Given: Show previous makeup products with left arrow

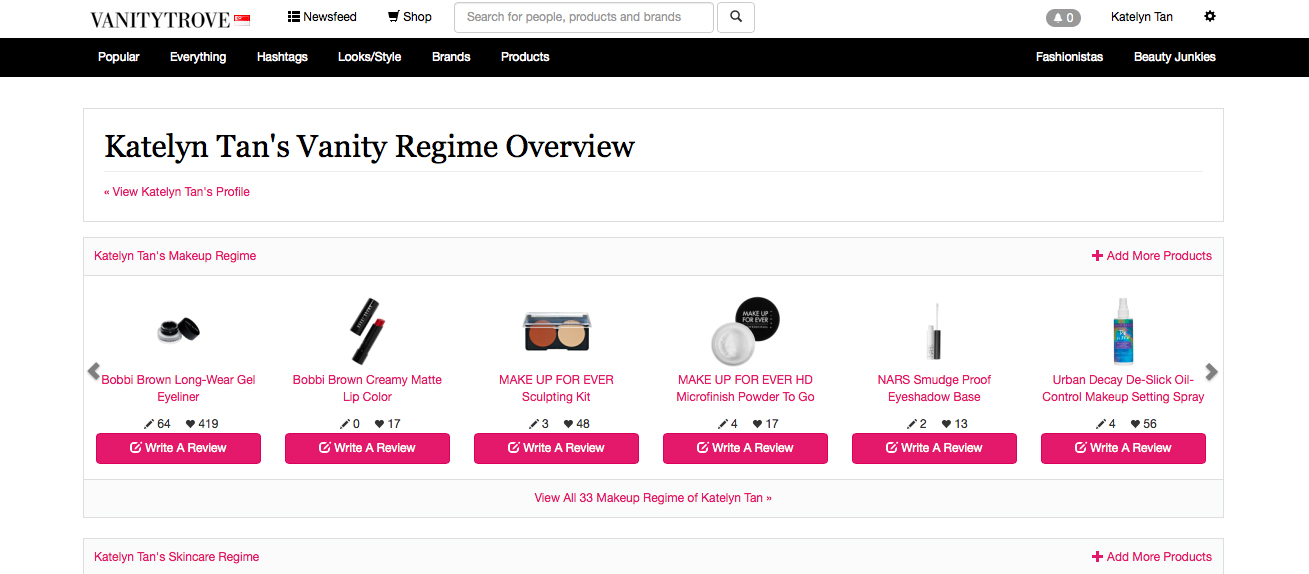Looking at the screenshot, I should 93,372.
